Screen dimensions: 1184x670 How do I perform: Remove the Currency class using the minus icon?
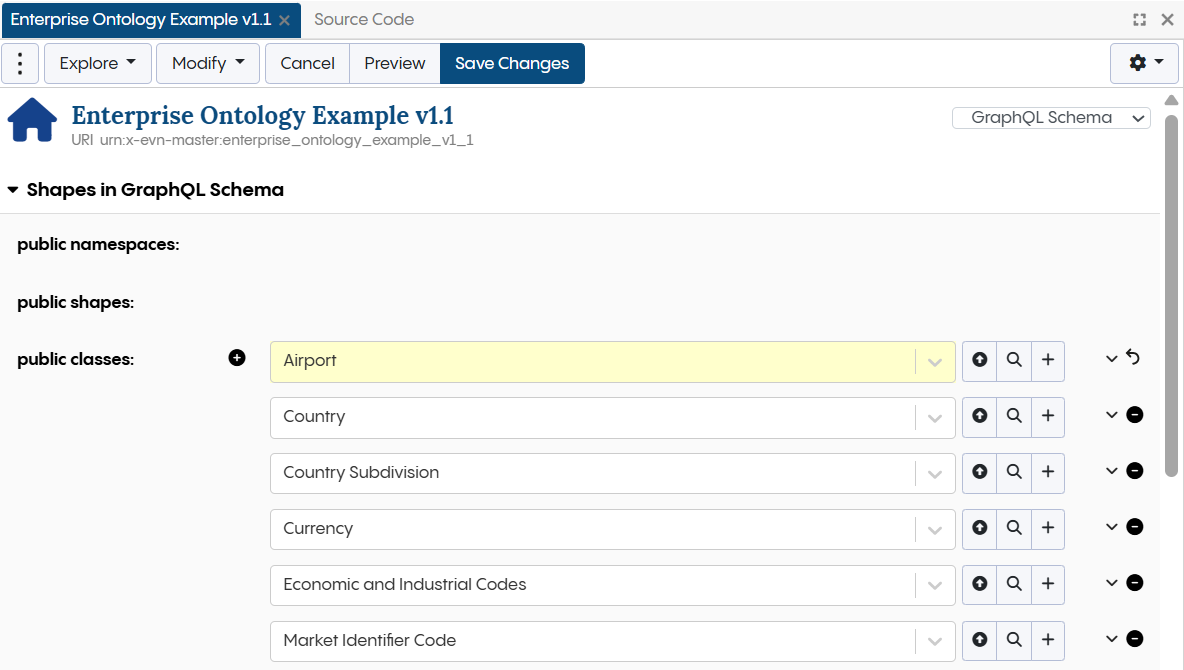[x=1134, y=526]
